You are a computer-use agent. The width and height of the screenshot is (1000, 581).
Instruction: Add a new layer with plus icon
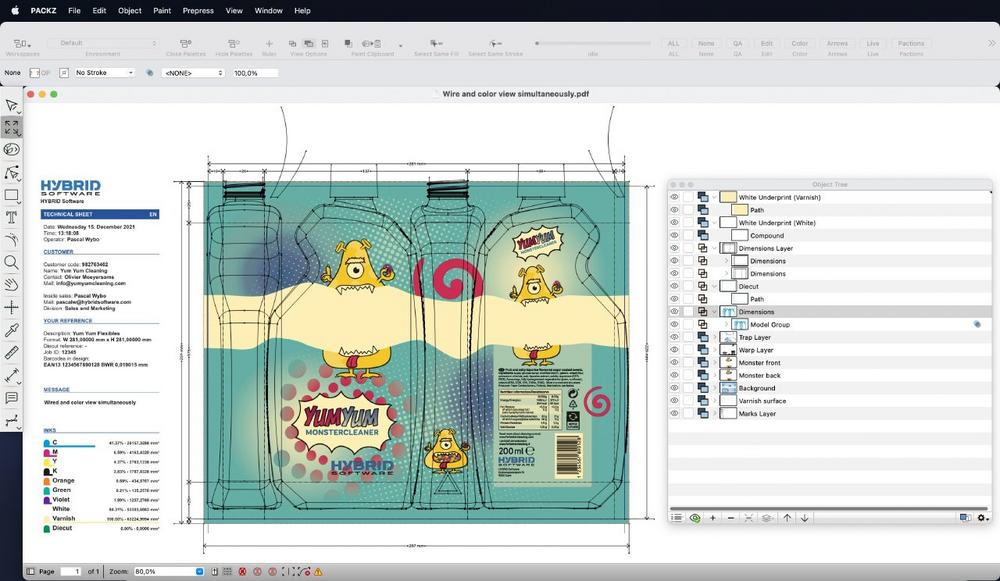point(713,518)
